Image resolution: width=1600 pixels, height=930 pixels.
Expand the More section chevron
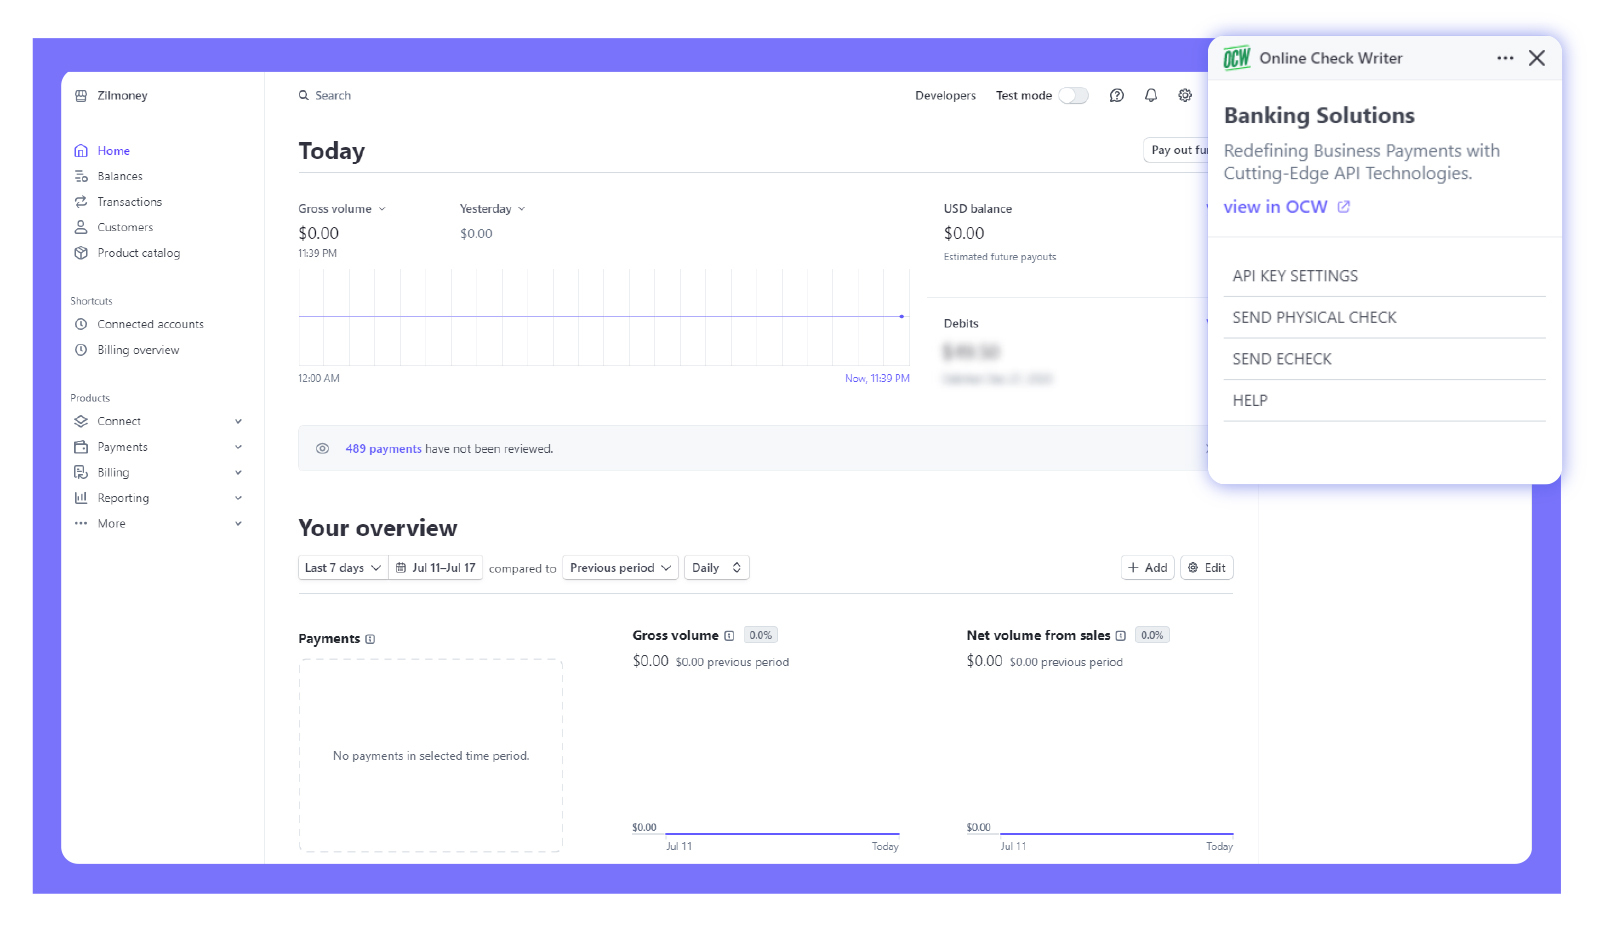238,524
